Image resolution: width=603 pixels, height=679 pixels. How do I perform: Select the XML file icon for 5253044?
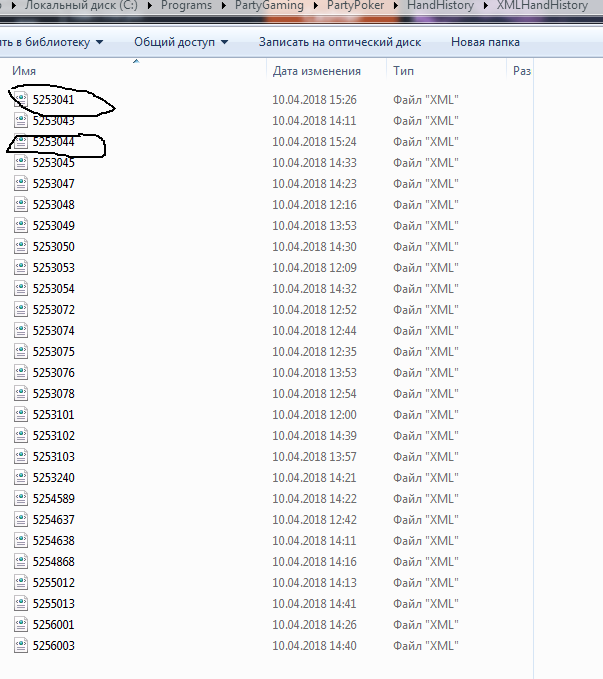click(21, 142)
